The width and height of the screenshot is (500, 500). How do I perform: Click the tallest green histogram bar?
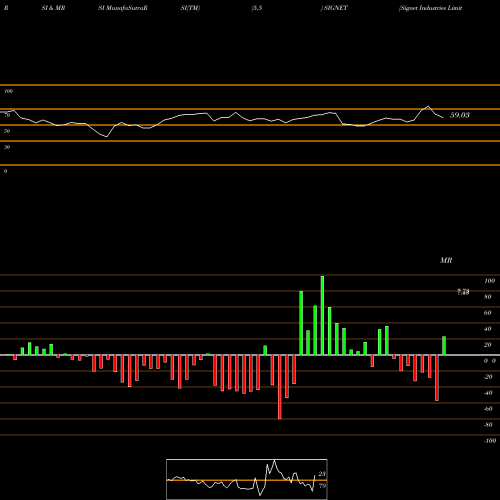[x=322, y=315]
